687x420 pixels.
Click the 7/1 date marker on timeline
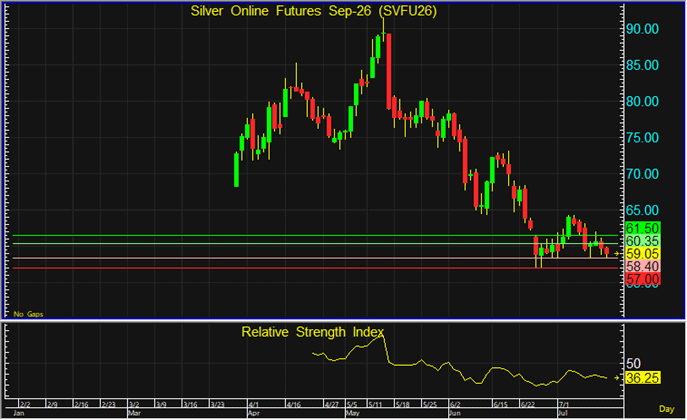click(x=563, y=404)
